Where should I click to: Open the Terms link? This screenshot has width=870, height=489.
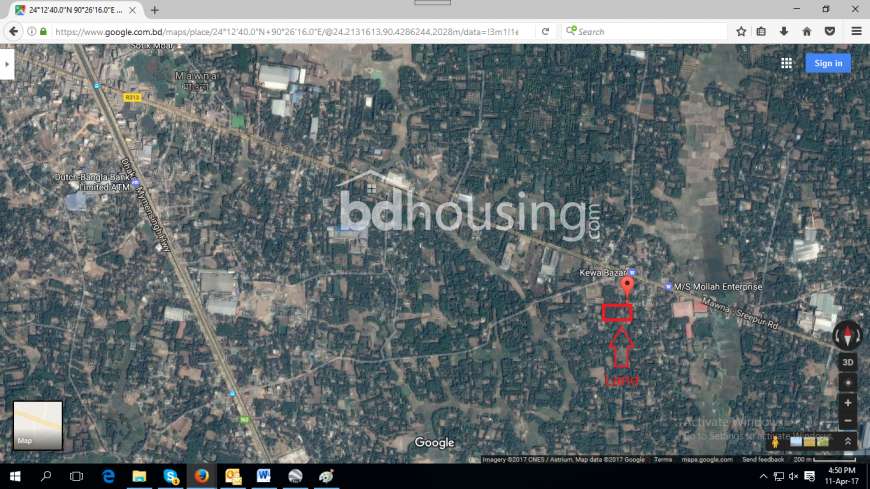pyautogui.click(x=662, y=460)
